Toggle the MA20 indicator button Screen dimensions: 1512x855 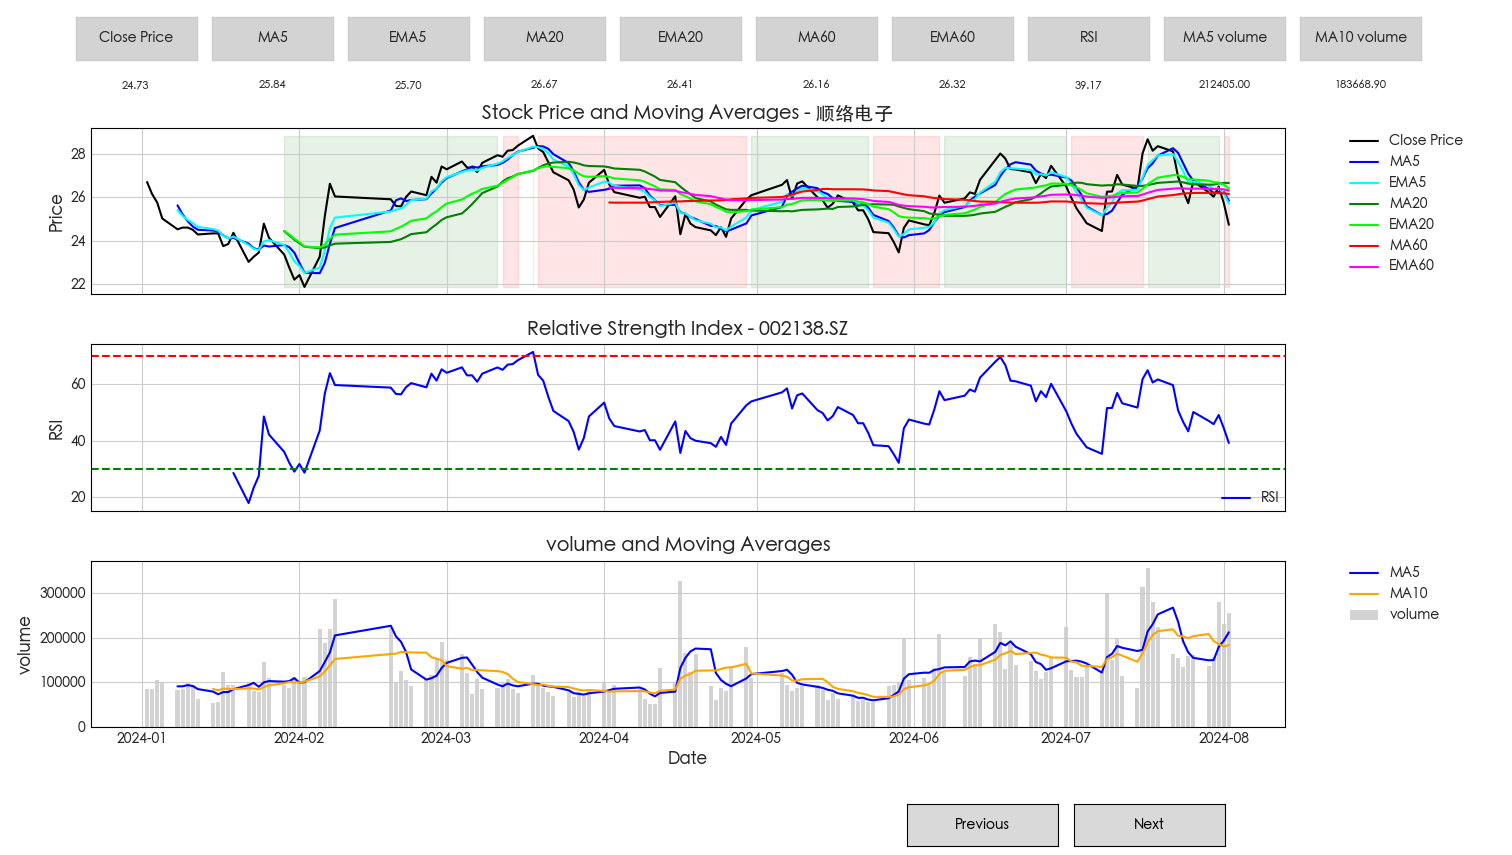tap(544, 38)
